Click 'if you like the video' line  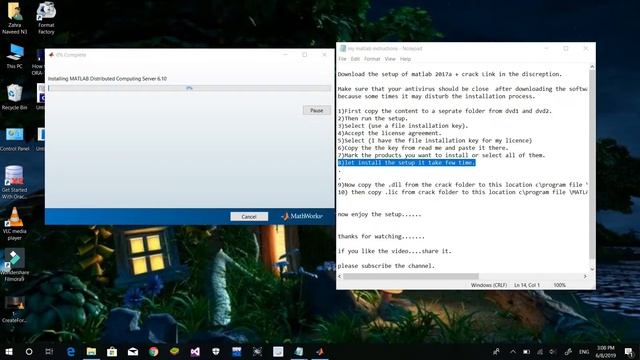395,251
